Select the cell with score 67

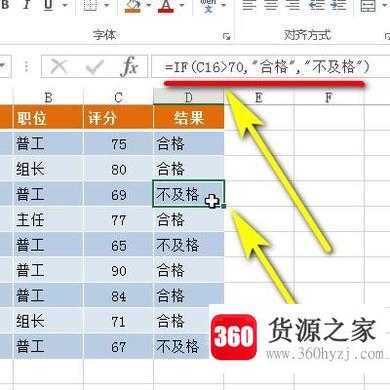coord(118,346)
